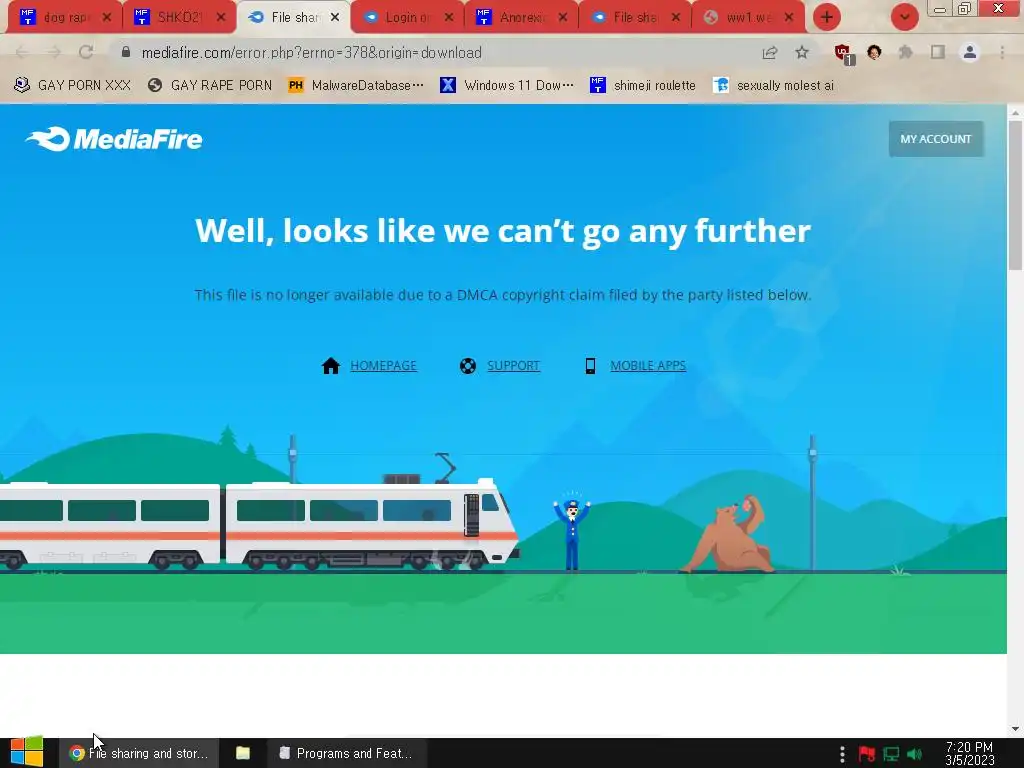Open the MOBILE APPS link

coord(648,366)
